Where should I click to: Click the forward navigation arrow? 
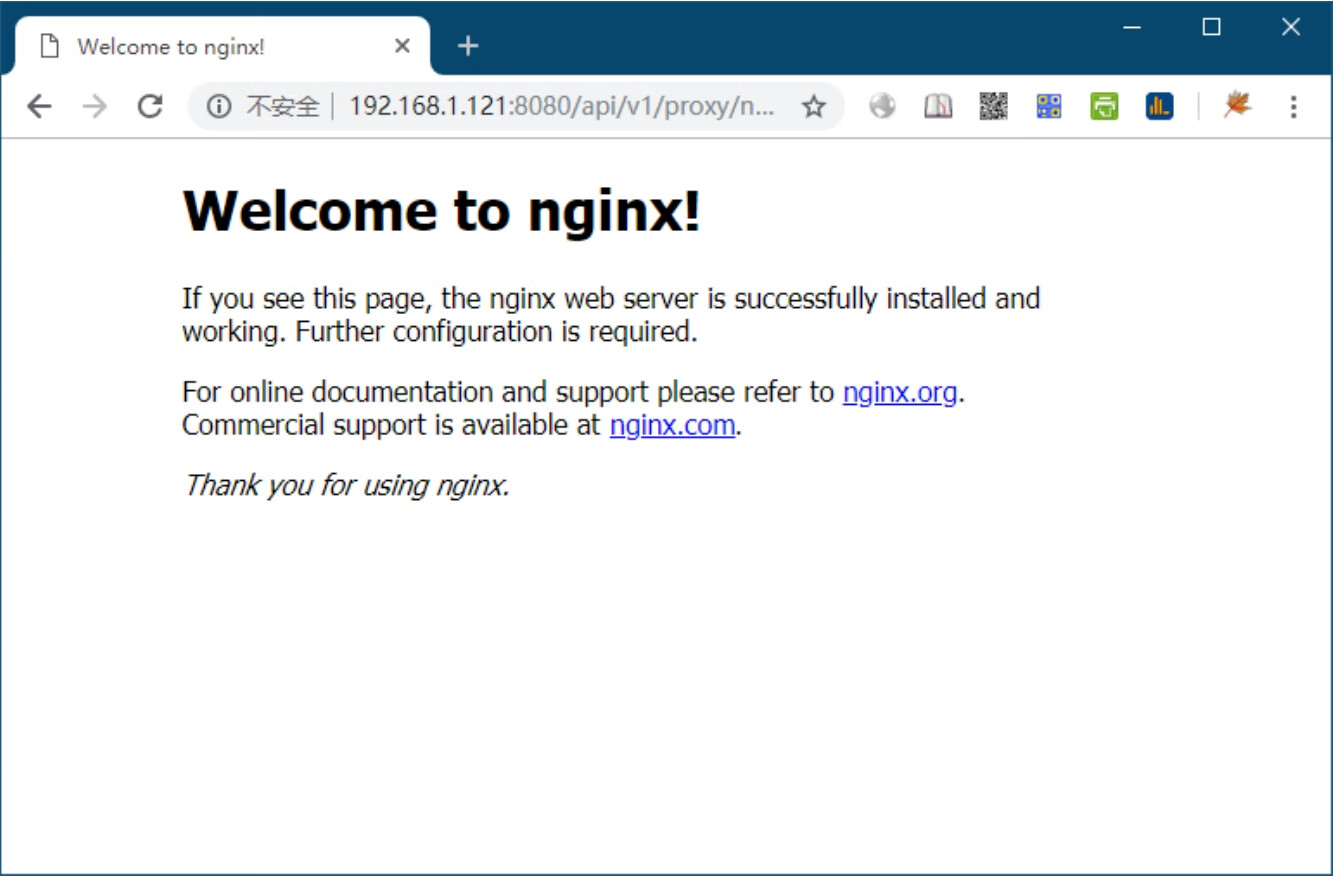coord(95,106)
